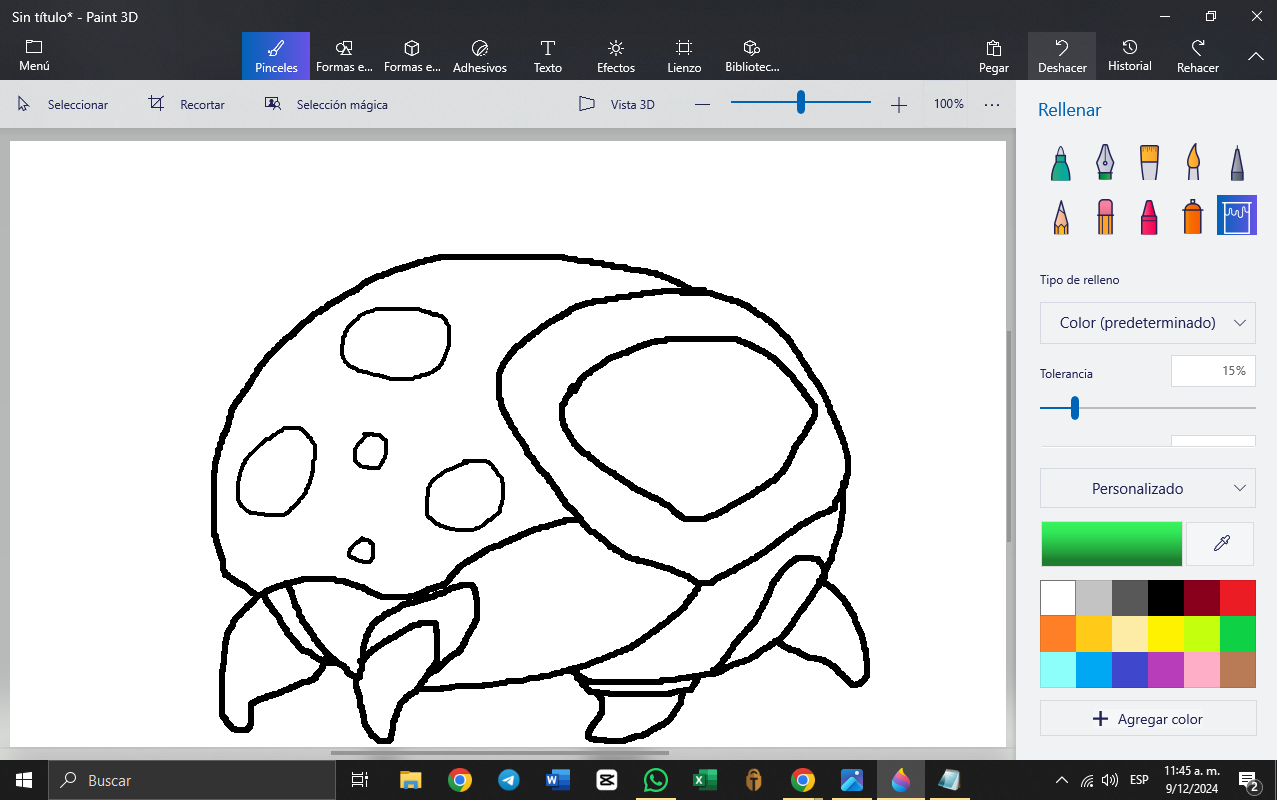Click the Tolerancia 15% input field
Image resolution: width=1277 pixels, height=800 pixels.
[1213, 371]
